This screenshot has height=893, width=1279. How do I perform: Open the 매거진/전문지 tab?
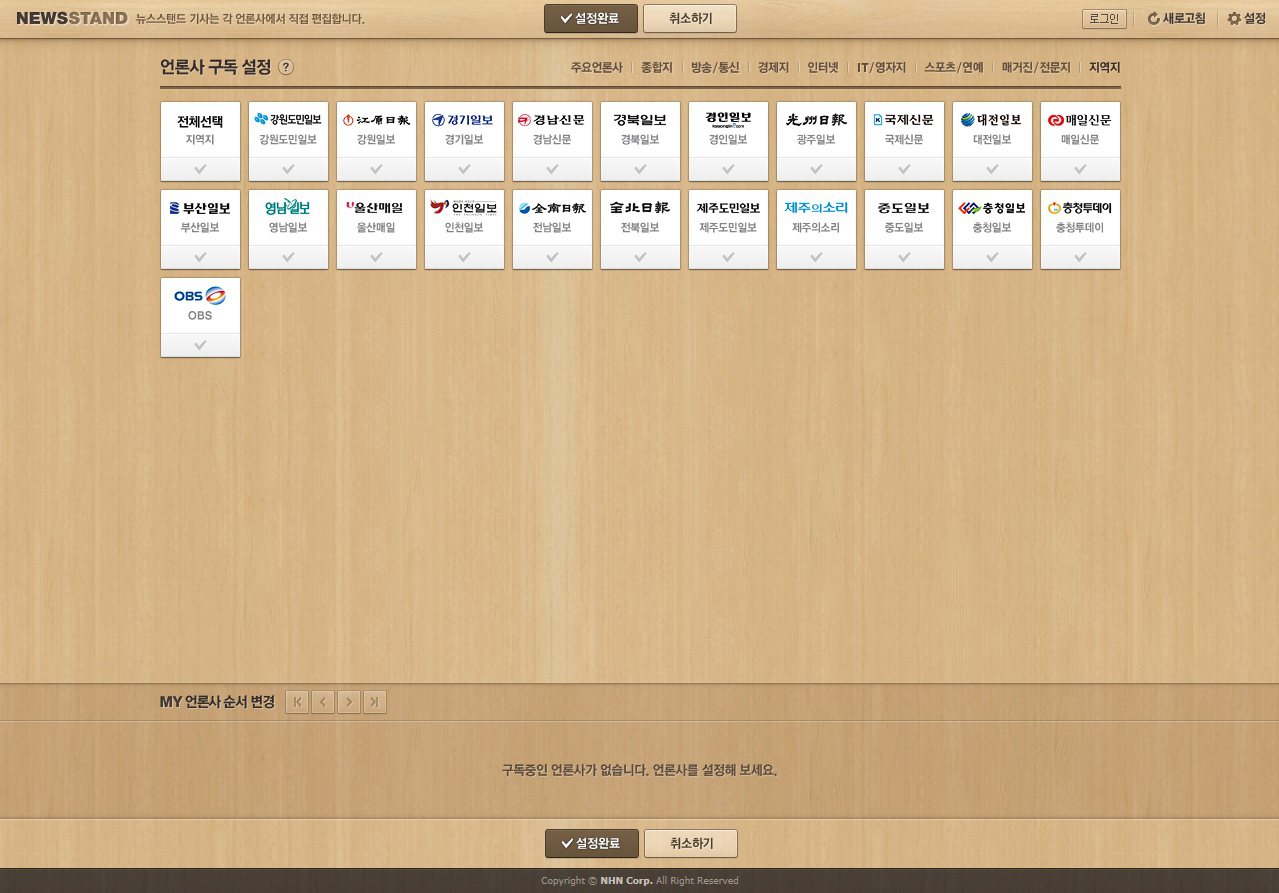[1036, 68]
